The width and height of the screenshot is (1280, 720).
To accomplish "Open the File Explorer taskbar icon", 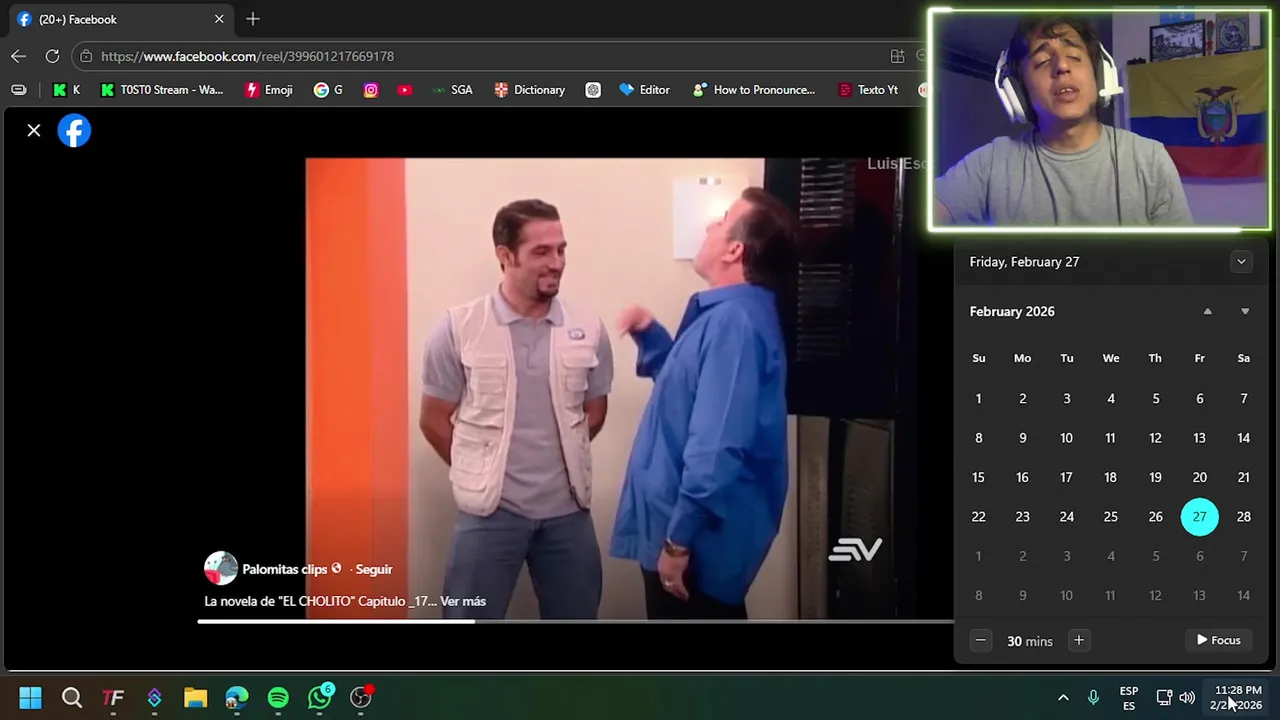I will coord(195,698).
